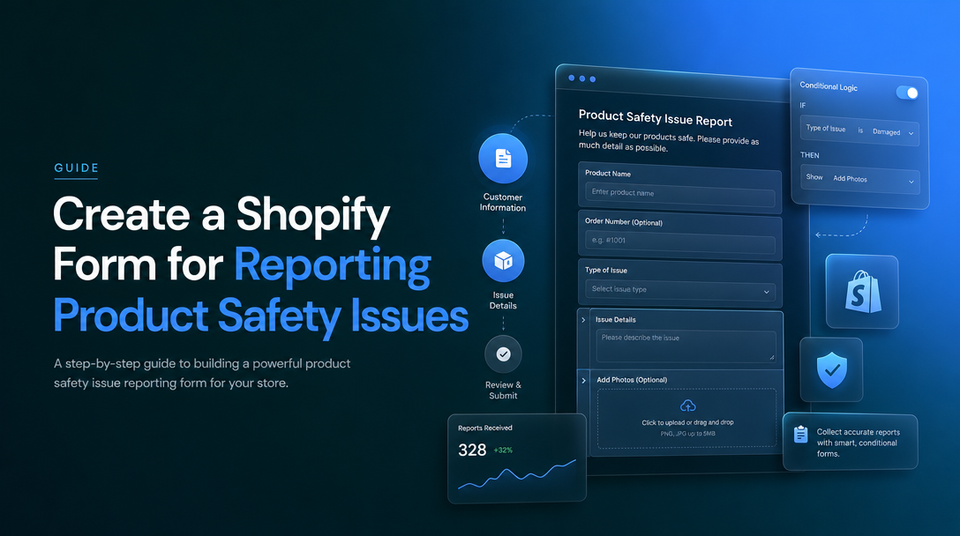
Task: Click the Collect accurate reports text
Action: [858, 443]
